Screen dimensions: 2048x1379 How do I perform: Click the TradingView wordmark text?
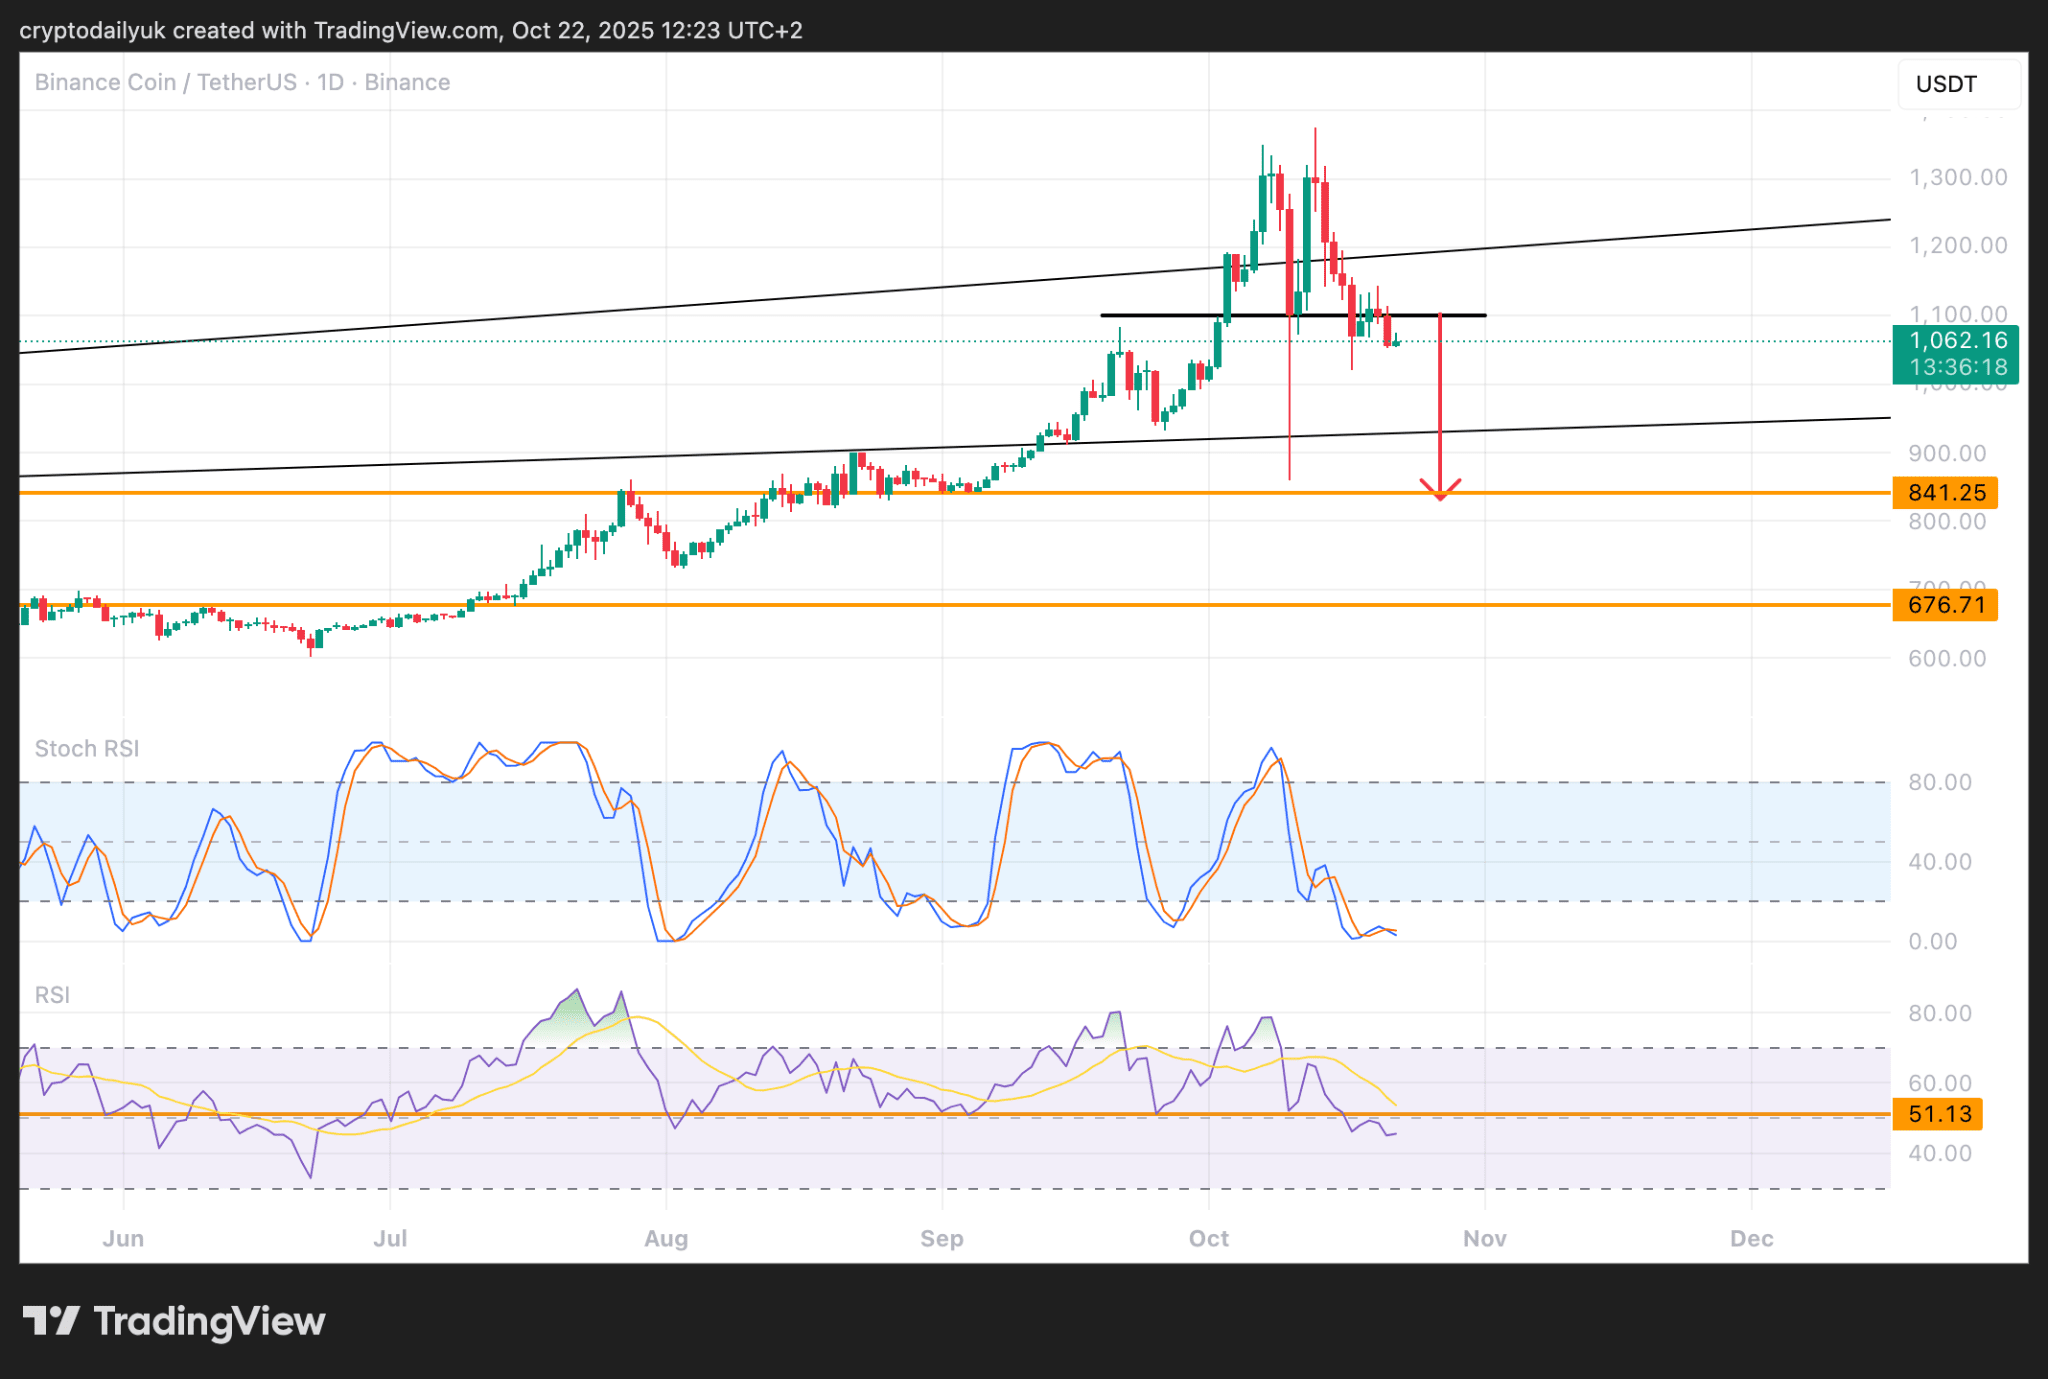(209, 1321)
